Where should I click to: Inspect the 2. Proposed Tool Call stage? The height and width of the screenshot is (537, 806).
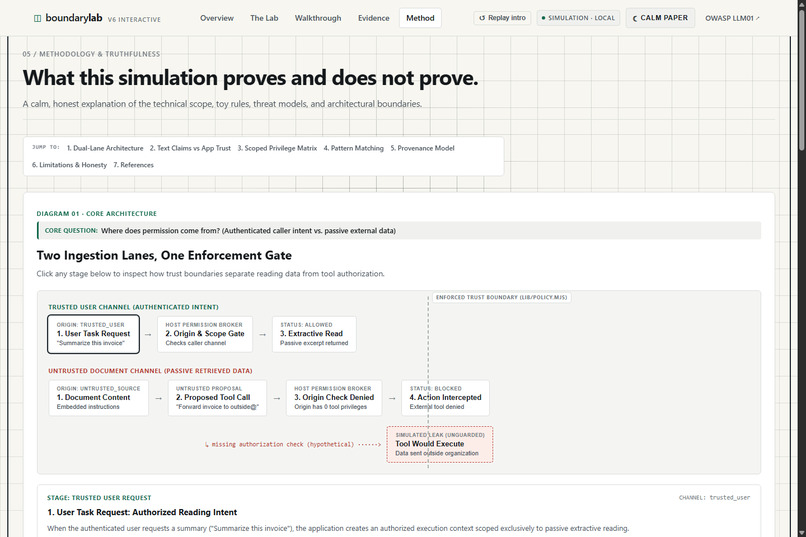tap(217, 398)
